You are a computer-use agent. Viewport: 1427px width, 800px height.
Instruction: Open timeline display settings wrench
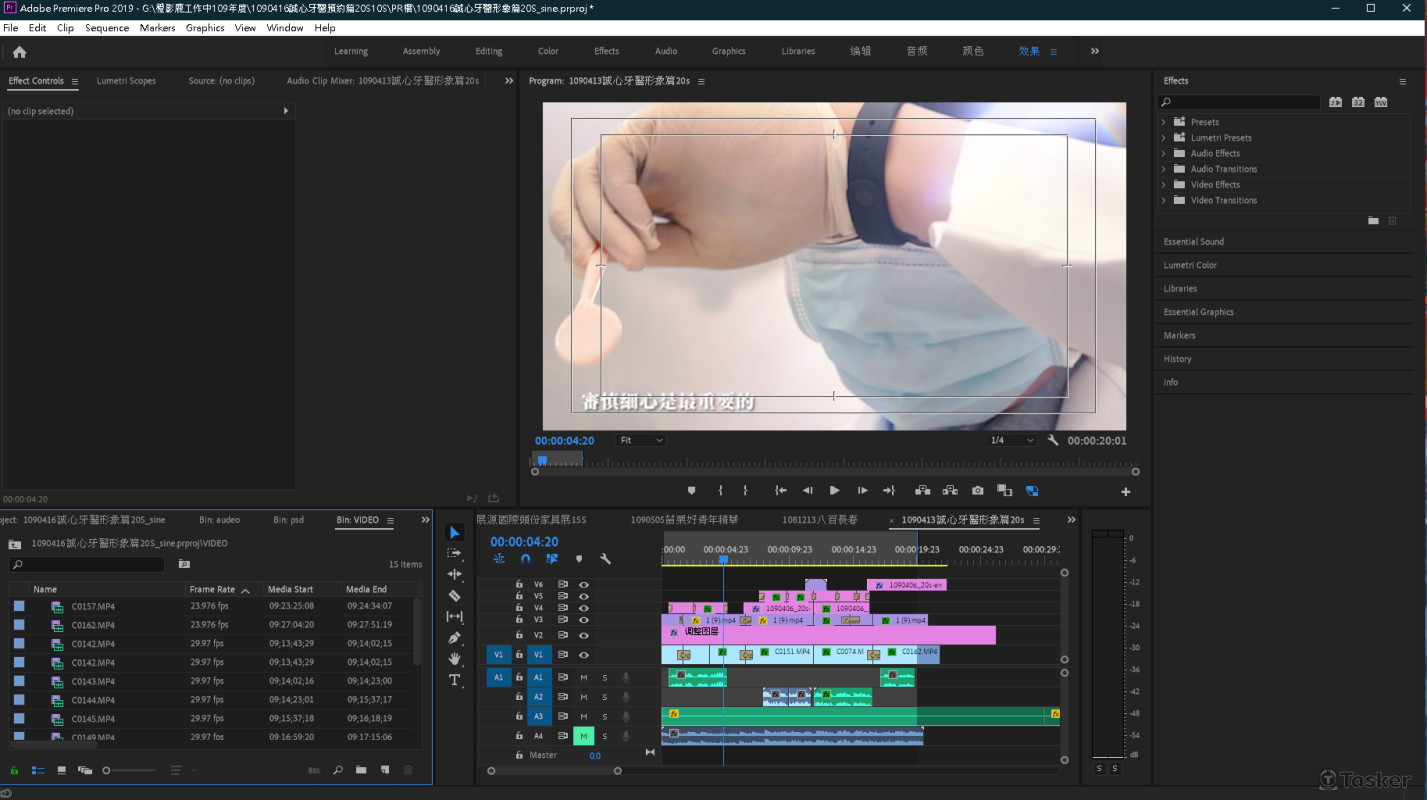(x=605, y=559)
